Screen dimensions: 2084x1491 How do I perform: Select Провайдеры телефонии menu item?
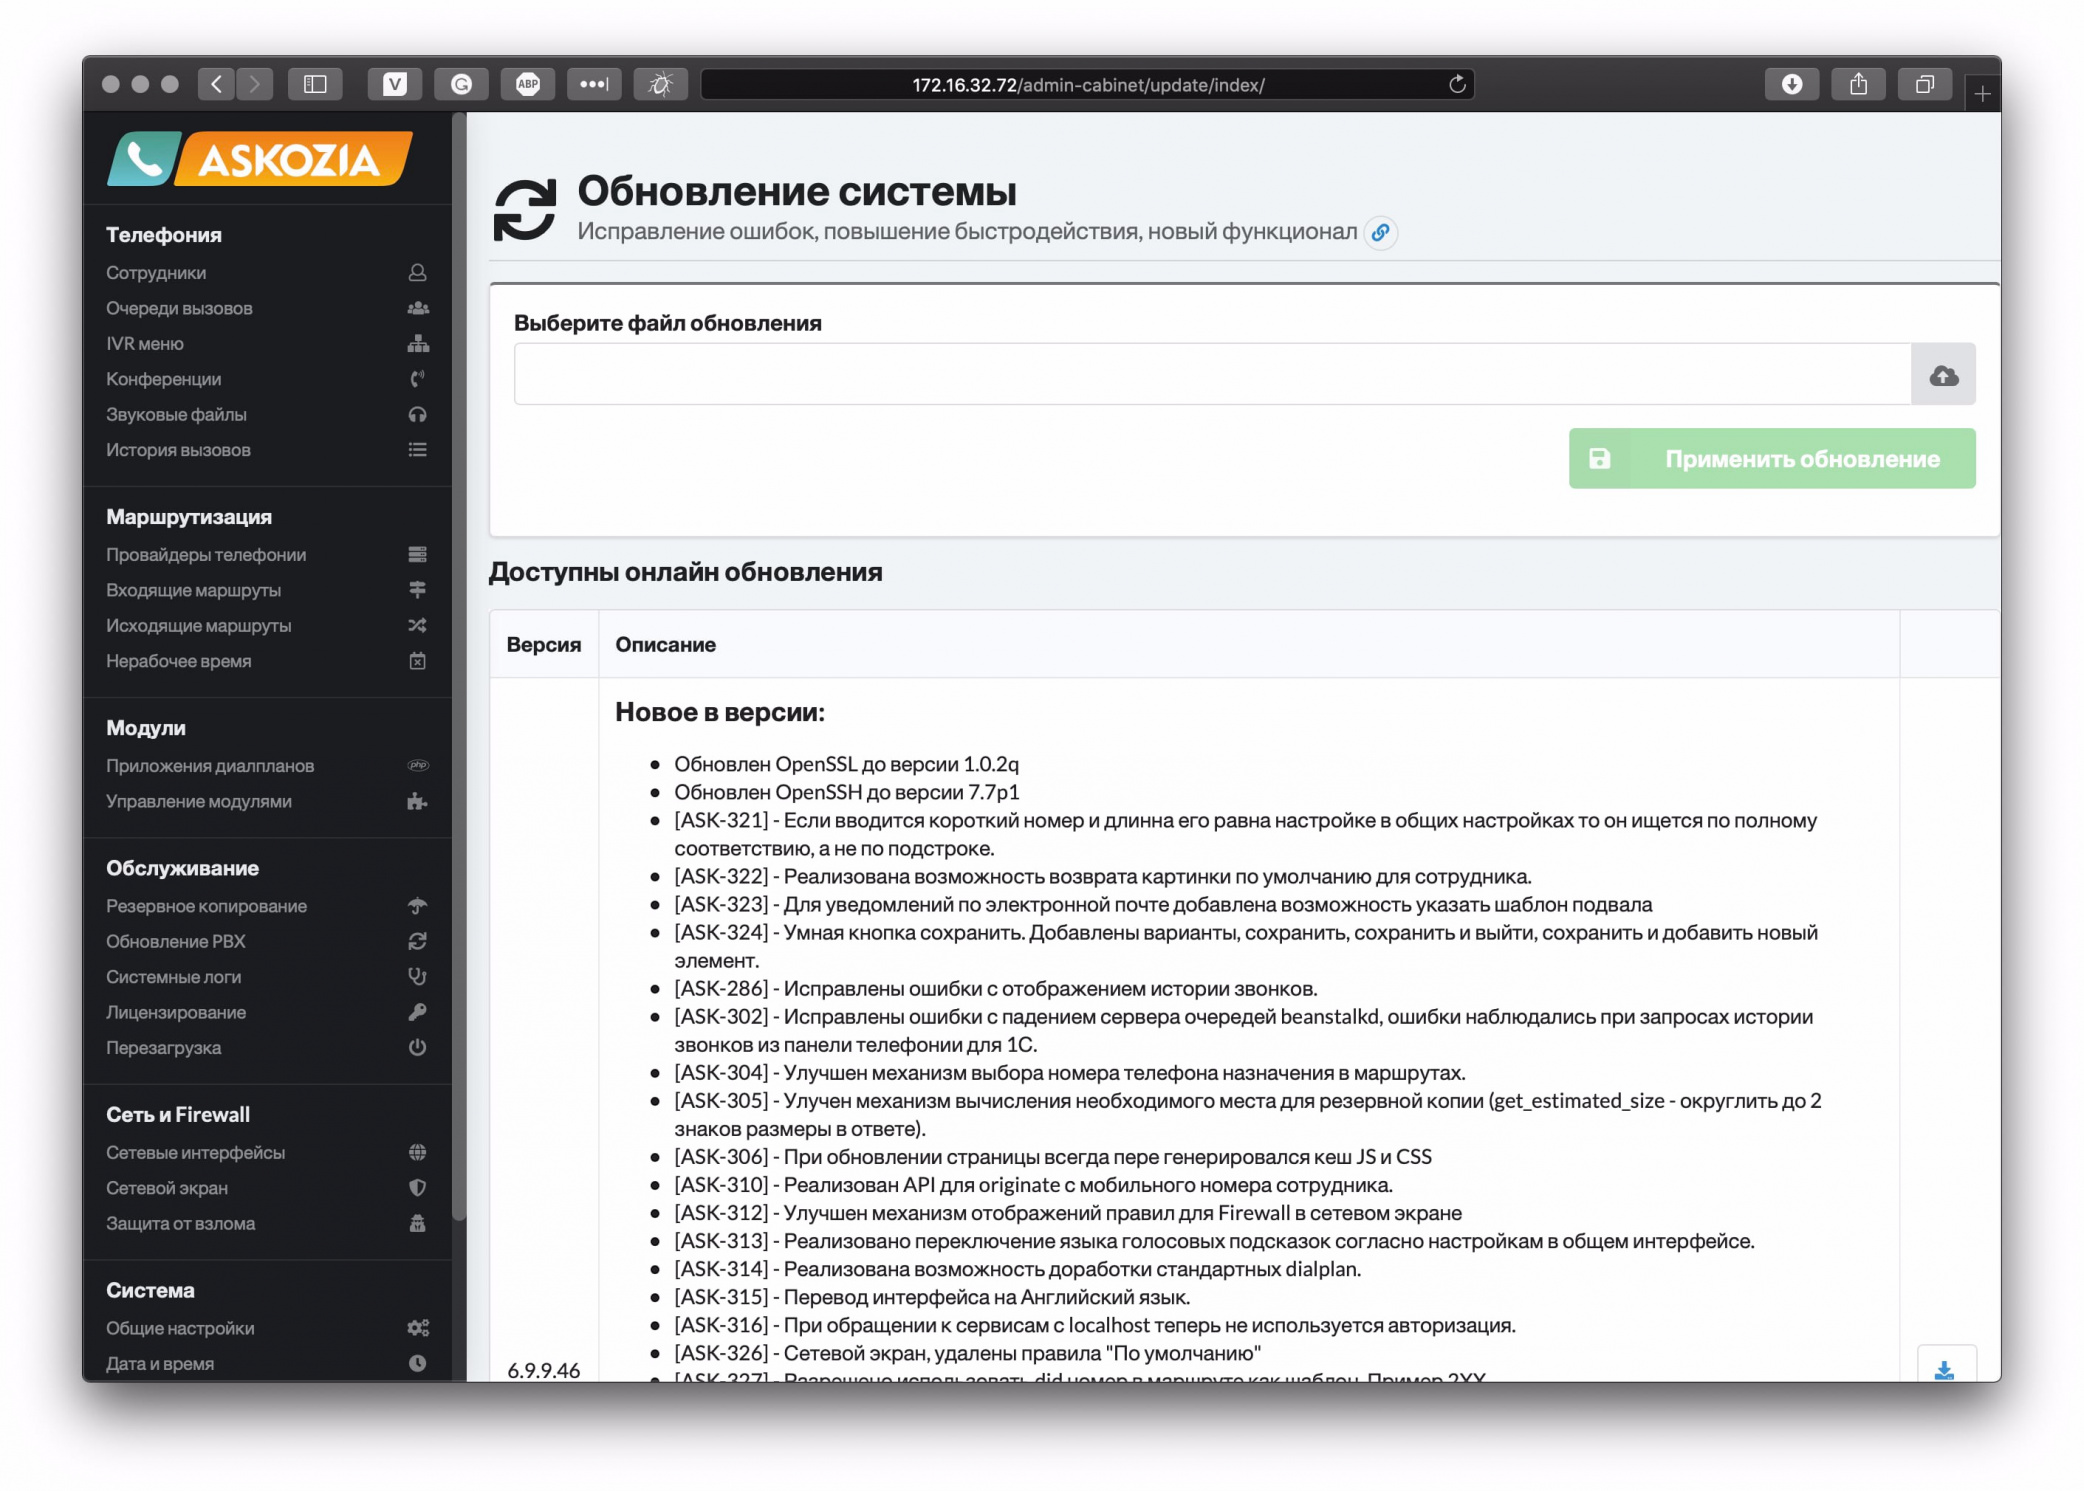click(206, 554)
